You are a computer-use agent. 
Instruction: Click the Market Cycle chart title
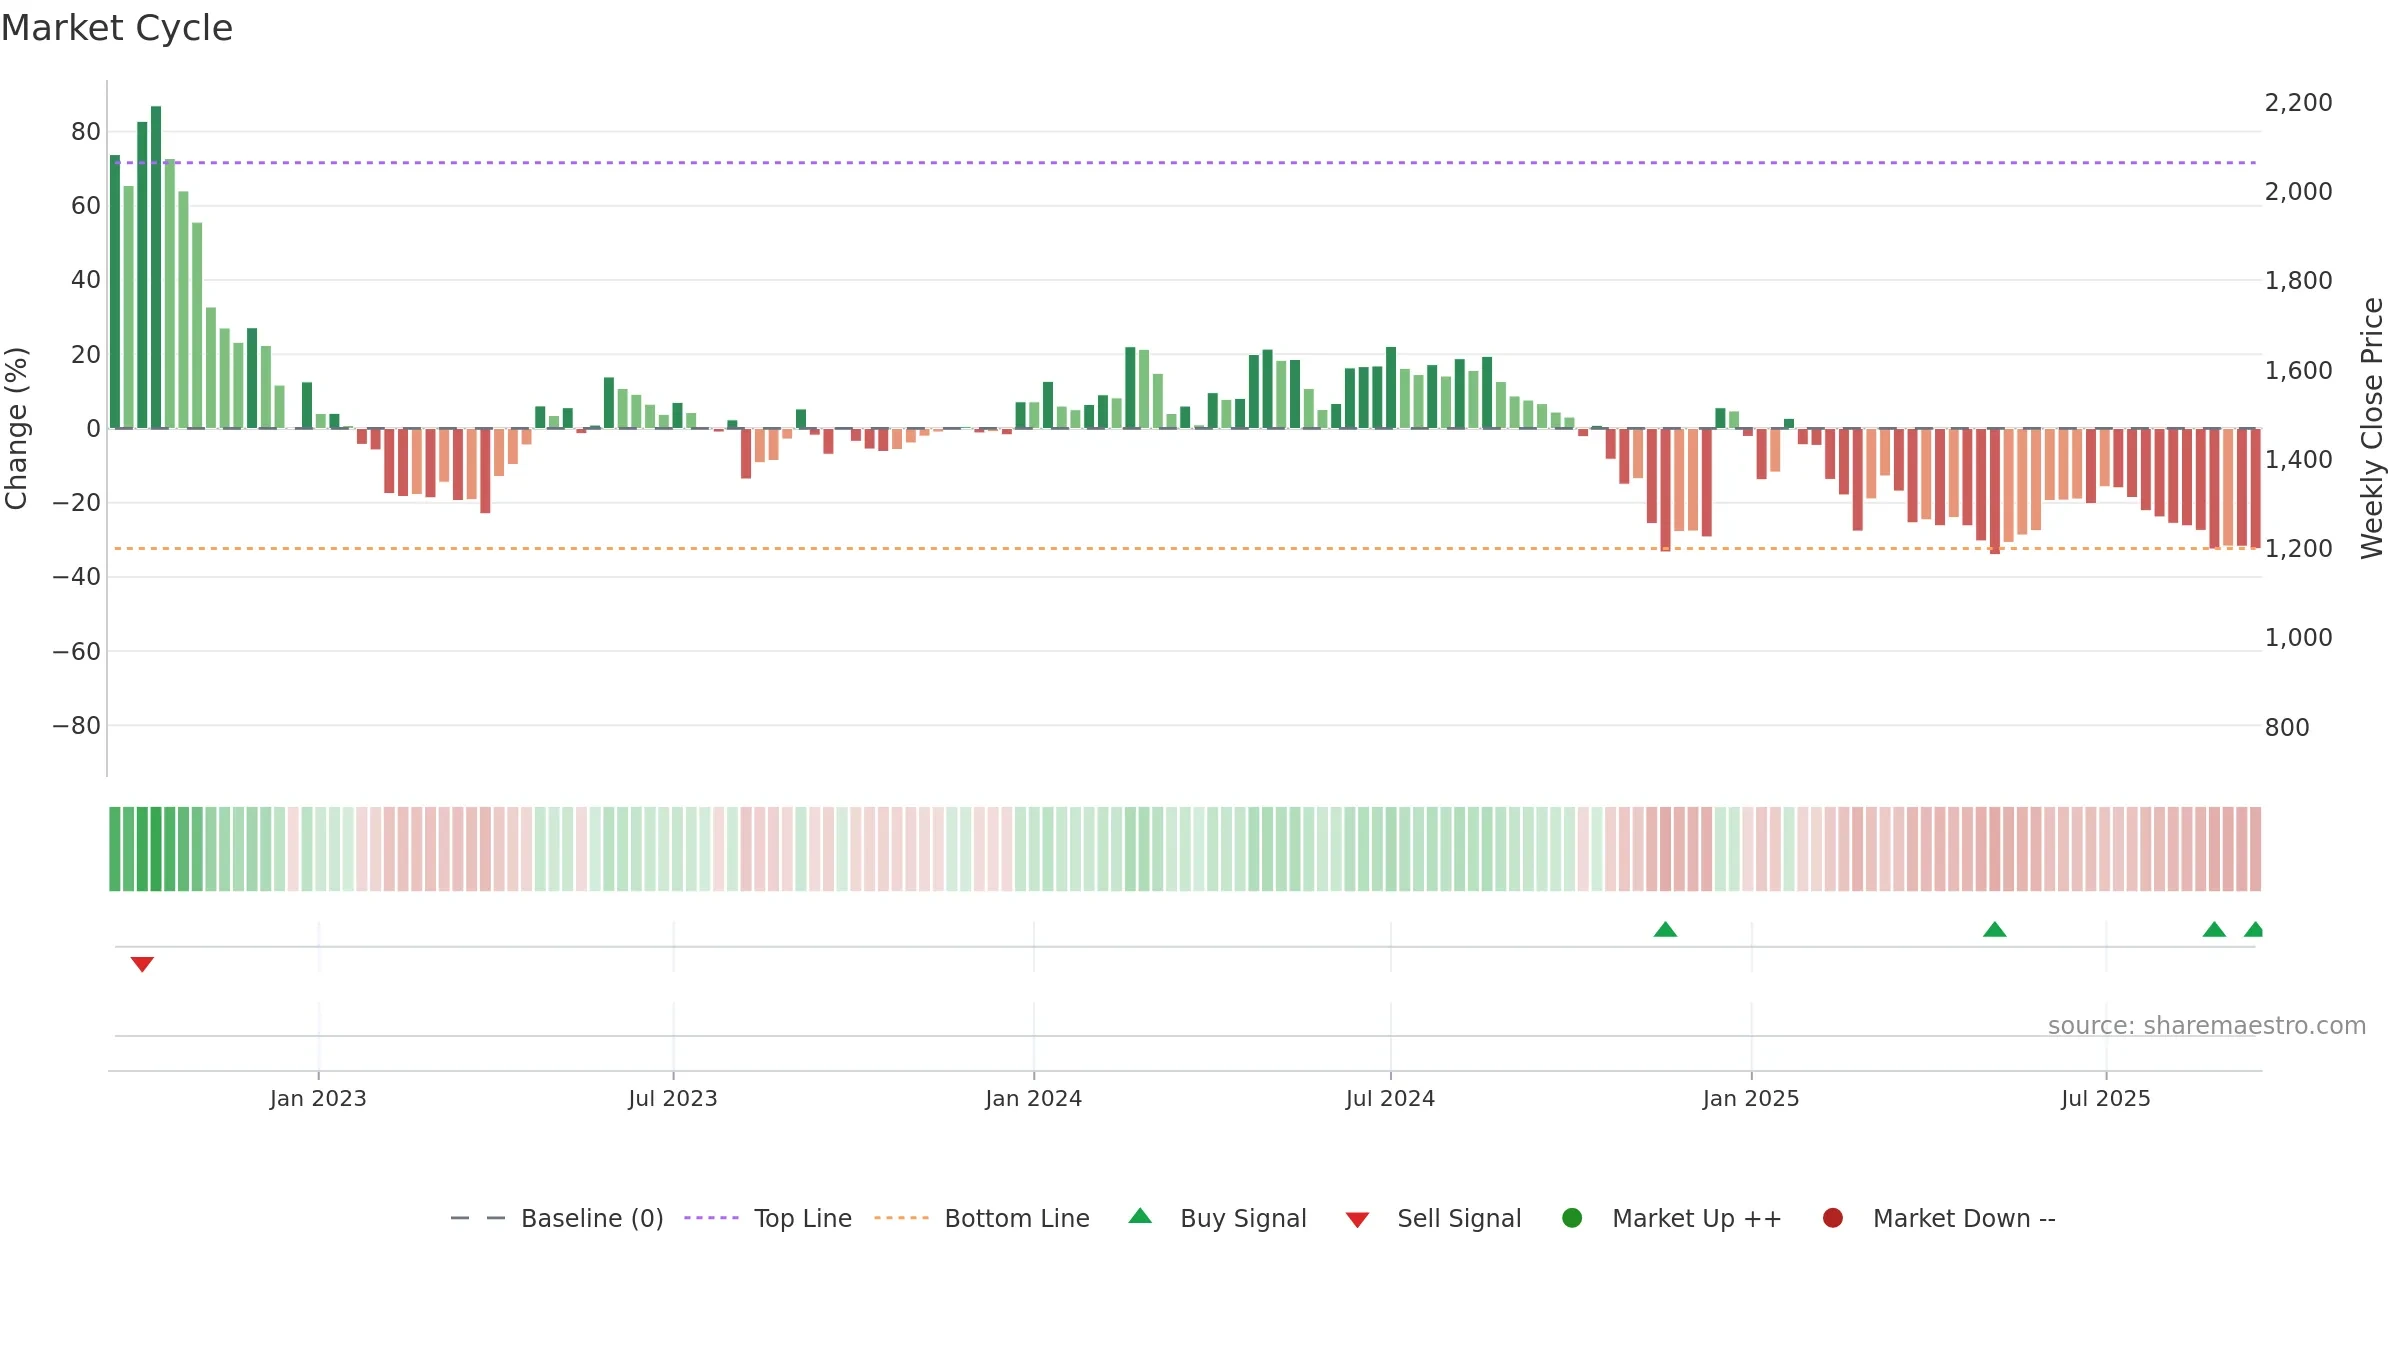point(117,28)
